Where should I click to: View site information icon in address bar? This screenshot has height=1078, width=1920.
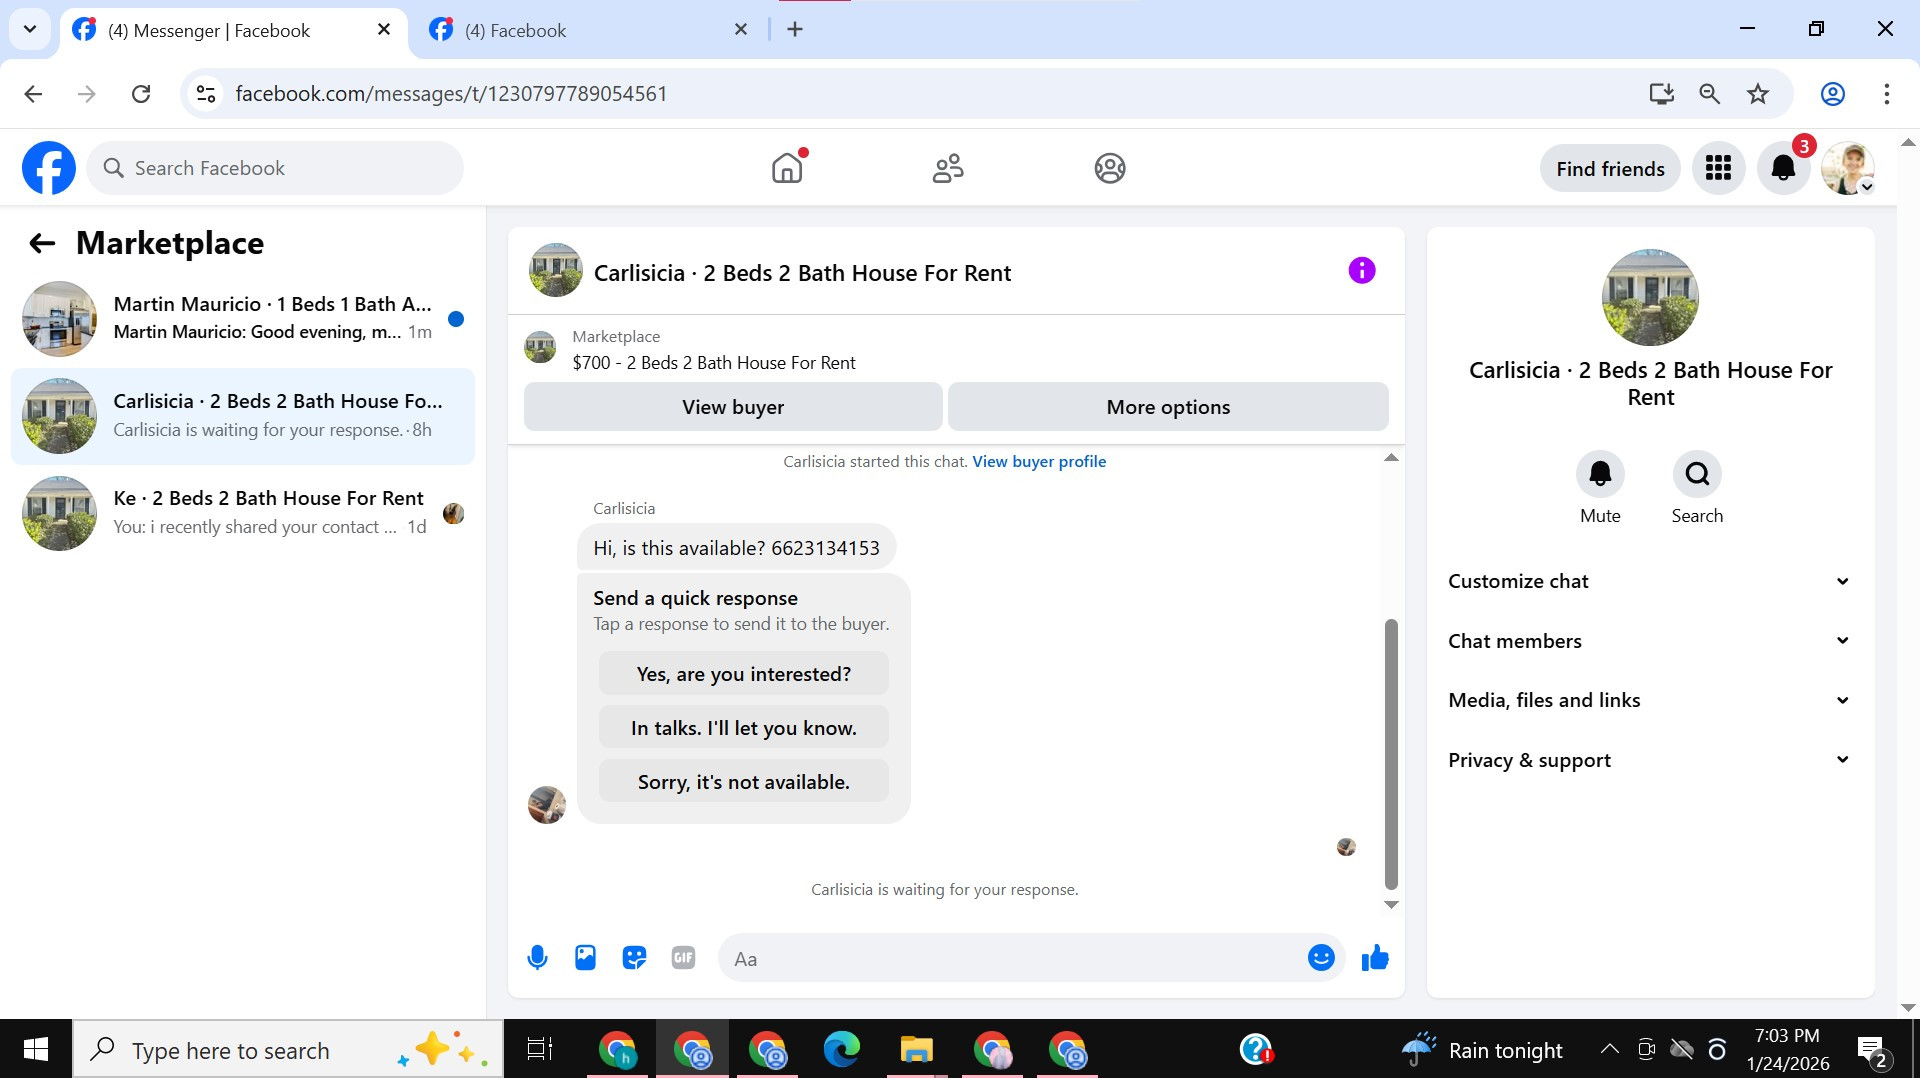pos(206,94)
